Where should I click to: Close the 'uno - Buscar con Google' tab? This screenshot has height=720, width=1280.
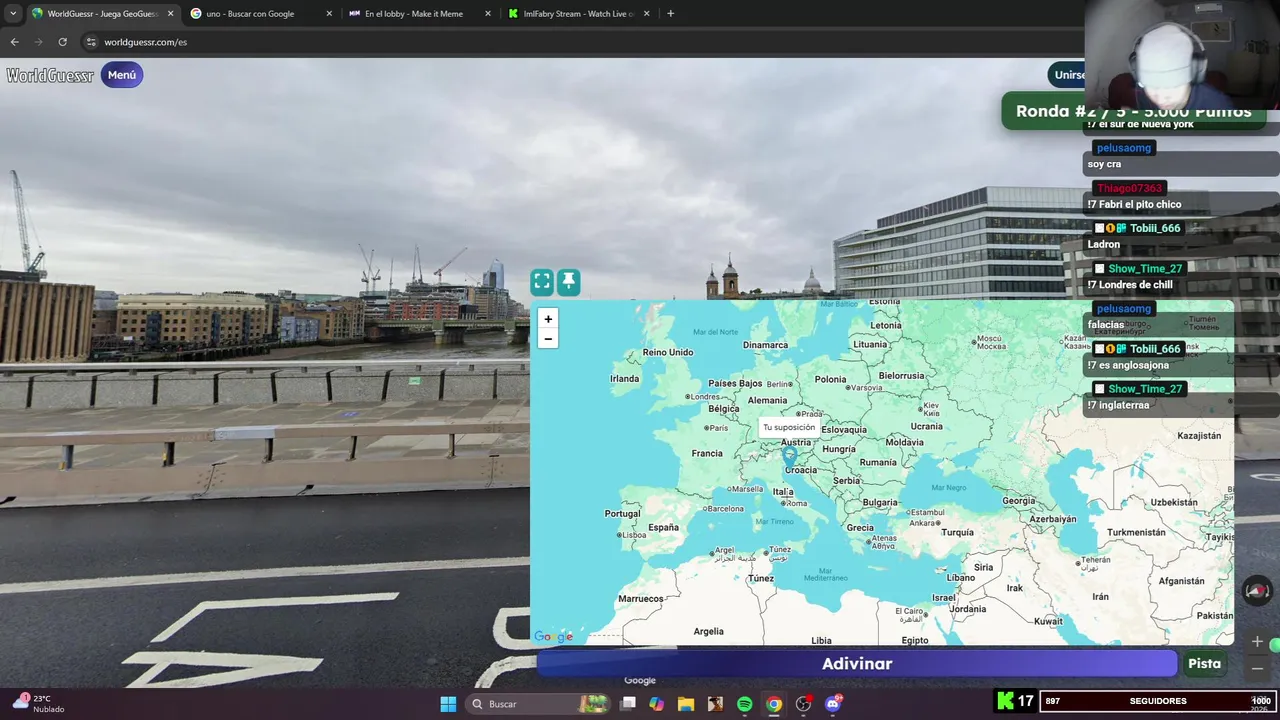pyautogui.click(x=329, y=14)
